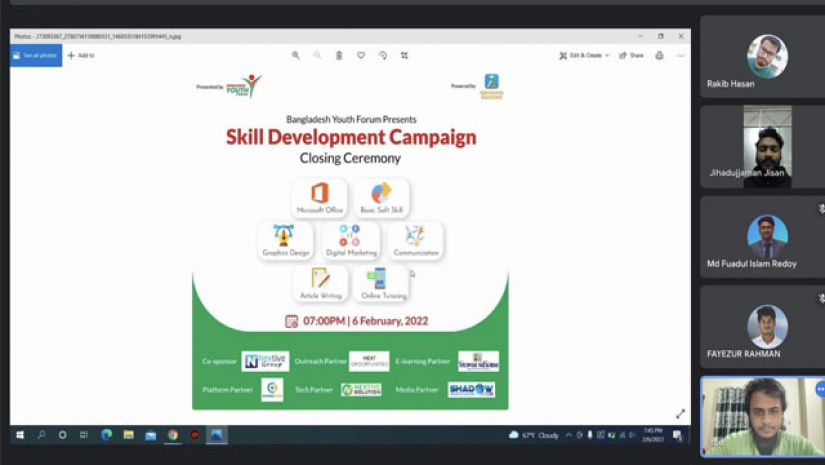Enter full screen with diagonal arrows icon
This screenshot has width=825, height=465.
[x=680, y=414]
